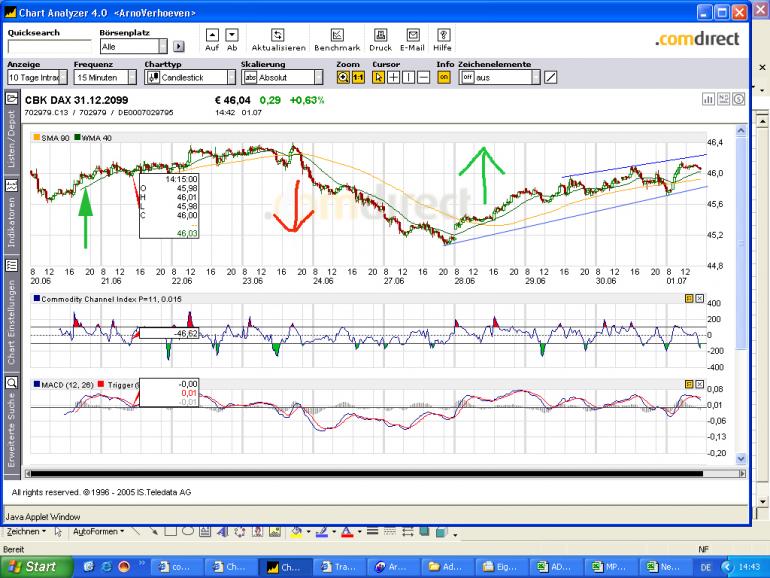The height and width of the screenshot is (578, 770).
Task: Open the Charttyp Candlestick dropdown
Action: pyautogui.click(x=230, y=77)
